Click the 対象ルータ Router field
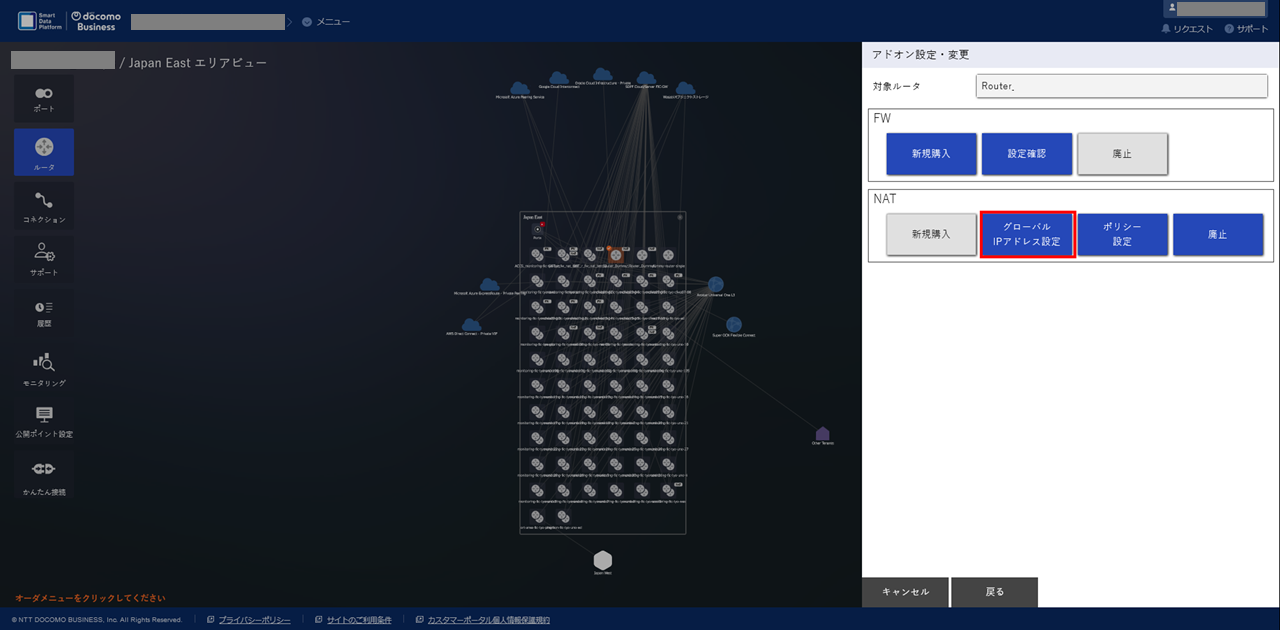 (1121, 86)
